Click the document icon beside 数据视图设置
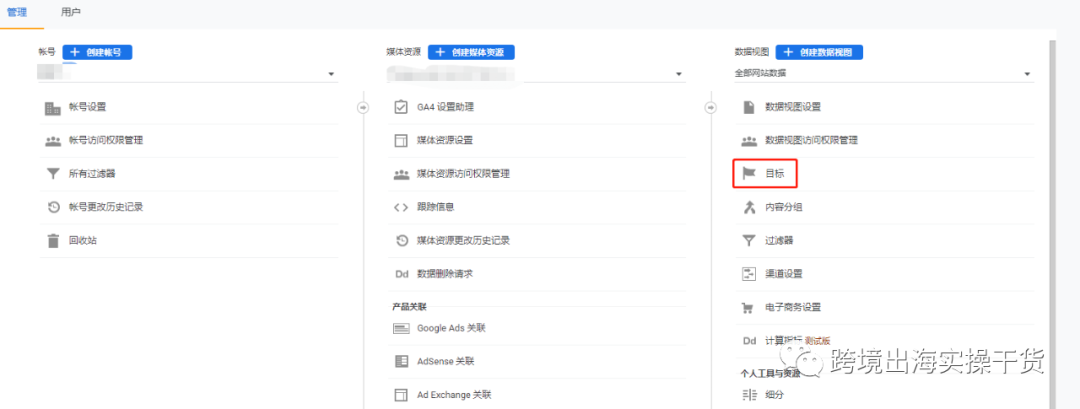Screen dimensions: 1080x409 tap(749, 107)
